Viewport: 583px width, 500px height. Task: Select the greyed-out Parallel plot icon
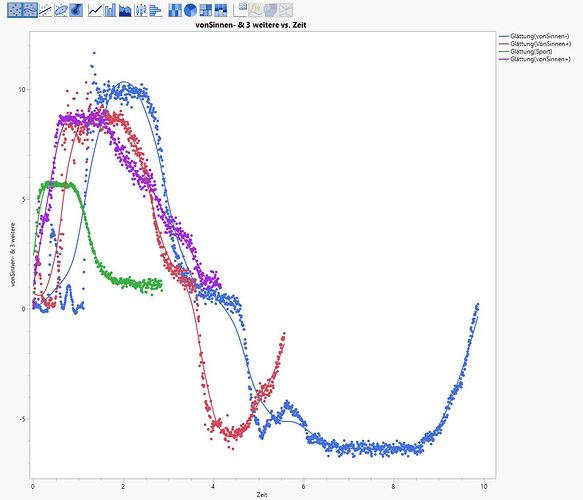point(286,10)
